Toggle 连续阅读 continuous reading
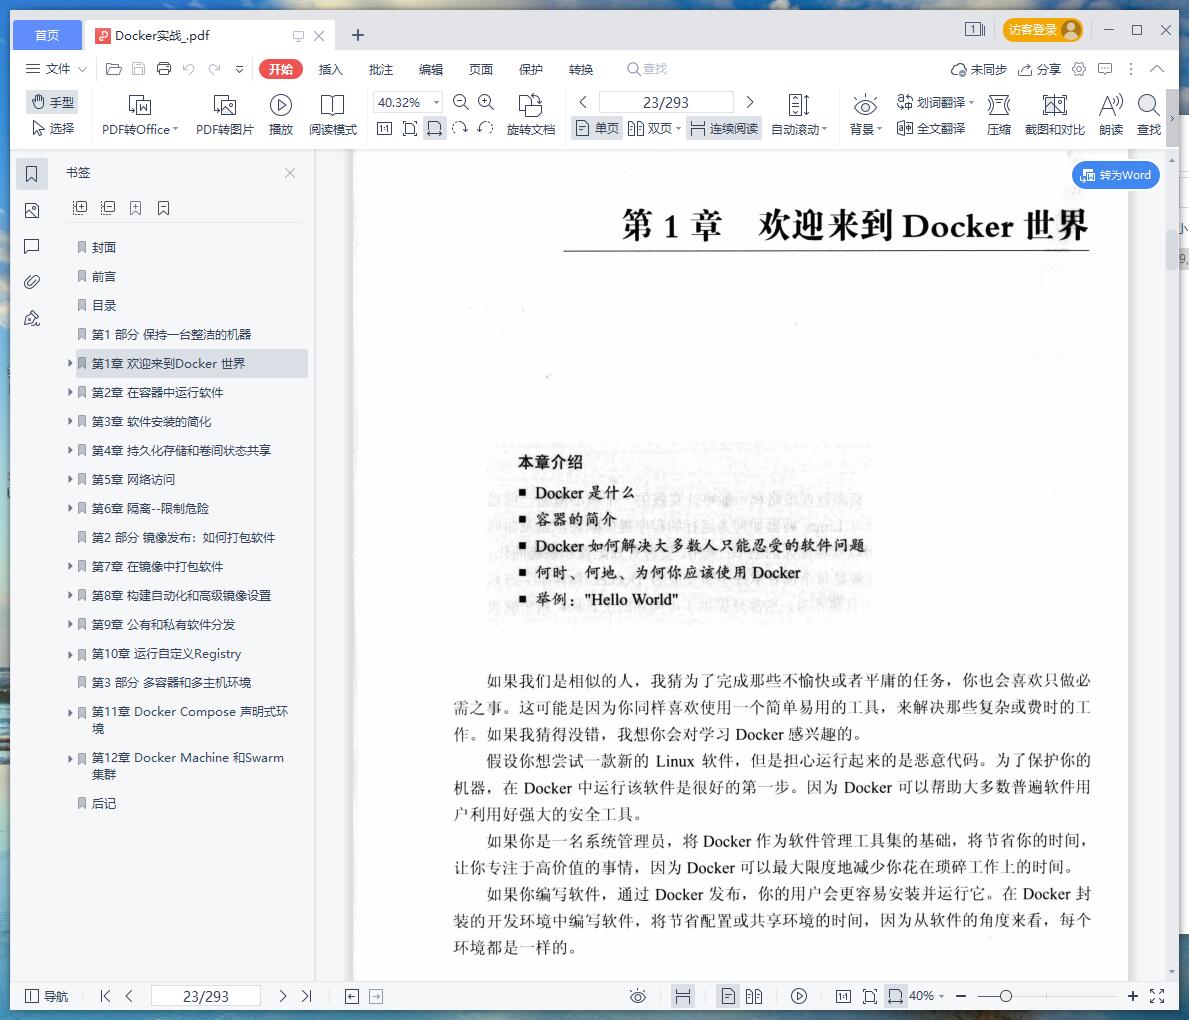 pos(724,128)
